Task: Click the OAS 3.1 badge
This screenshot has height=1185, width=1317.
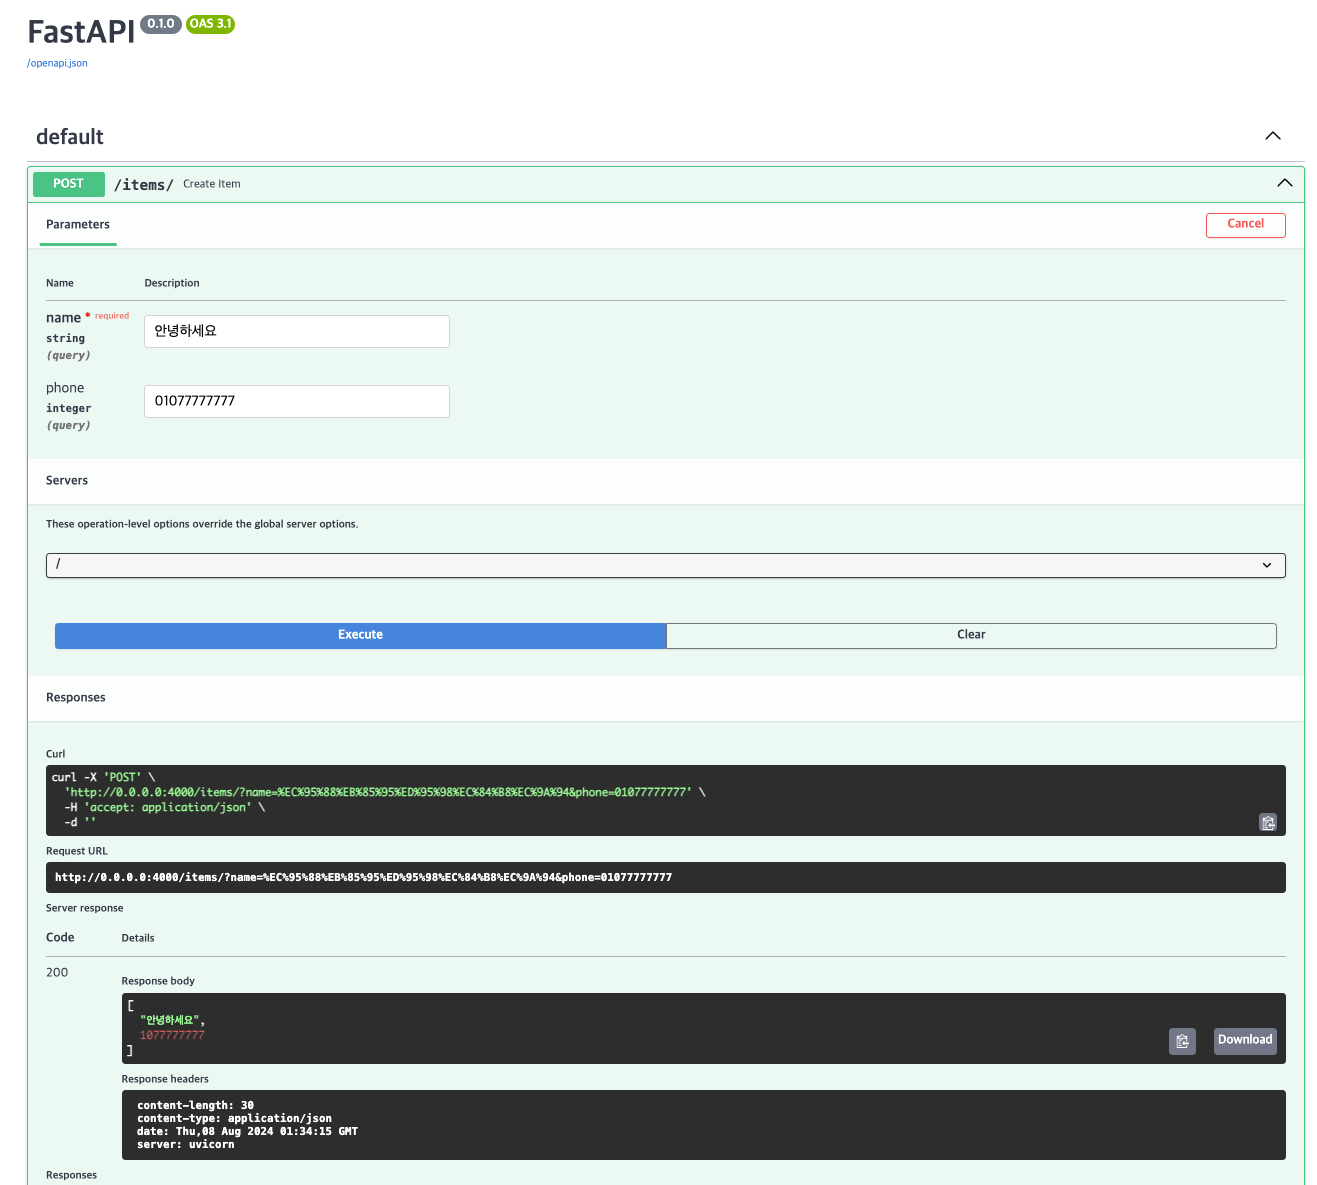Action: 210,24
